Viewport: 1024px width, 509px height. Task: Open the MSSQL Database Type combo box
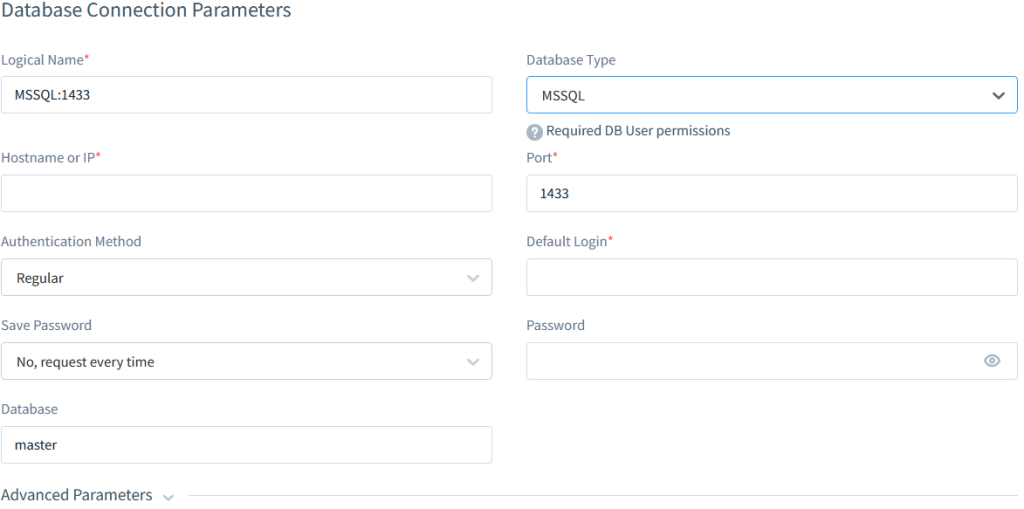tap(760, 96)
